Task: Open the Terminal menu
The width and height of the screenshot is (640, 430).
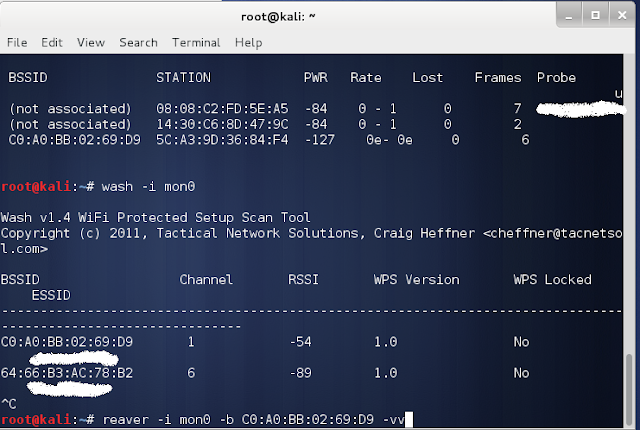Action: click(x=196, y=42)
